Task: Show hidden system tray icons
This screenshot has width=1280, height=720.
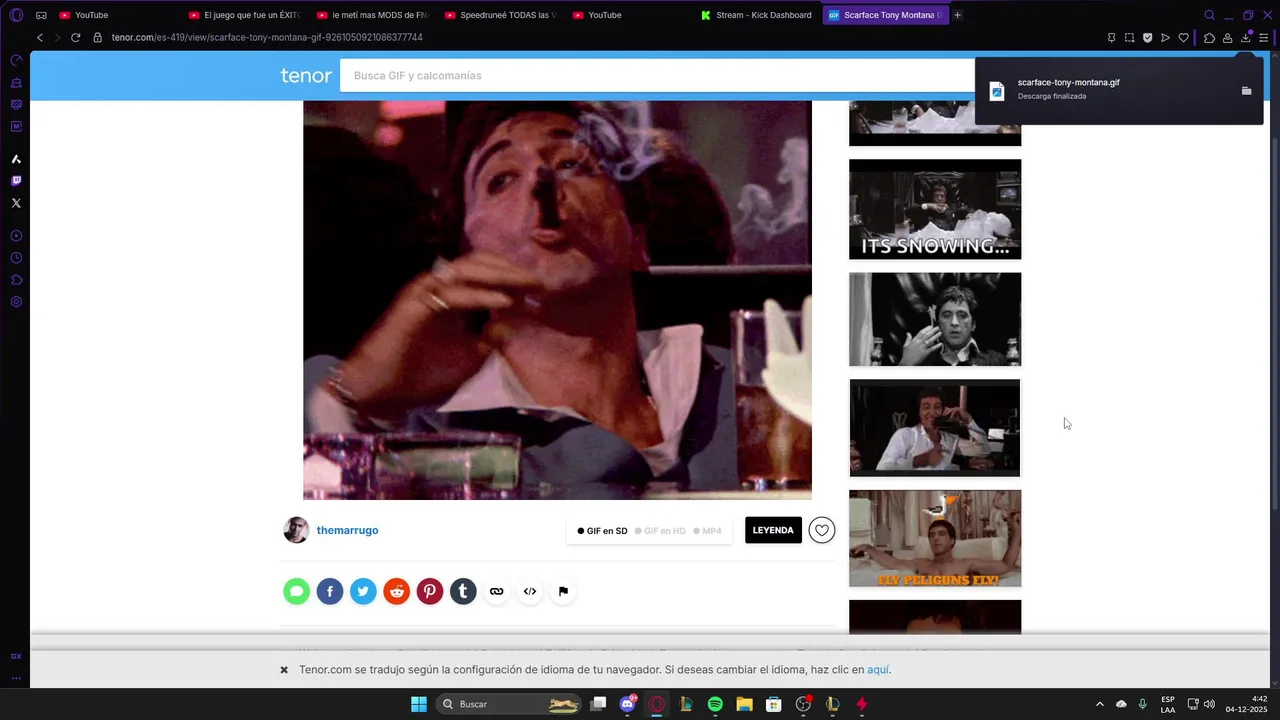Action: (x=1099, y=704)
